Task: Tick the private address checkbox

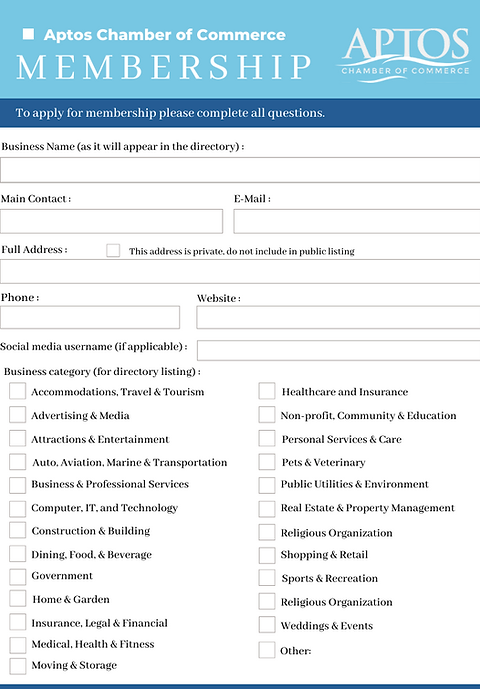Action: 113,250
